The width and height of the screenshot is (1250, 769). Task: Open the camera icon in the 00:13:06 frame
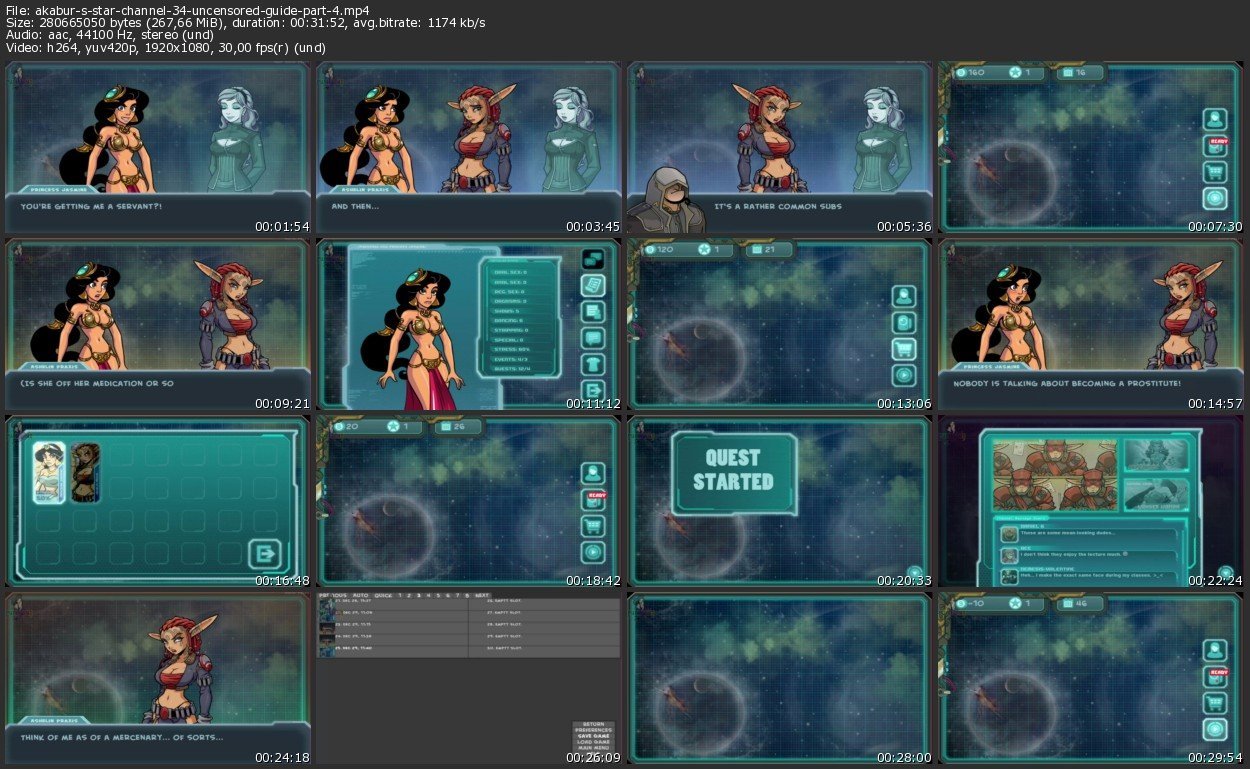[904, 323]
